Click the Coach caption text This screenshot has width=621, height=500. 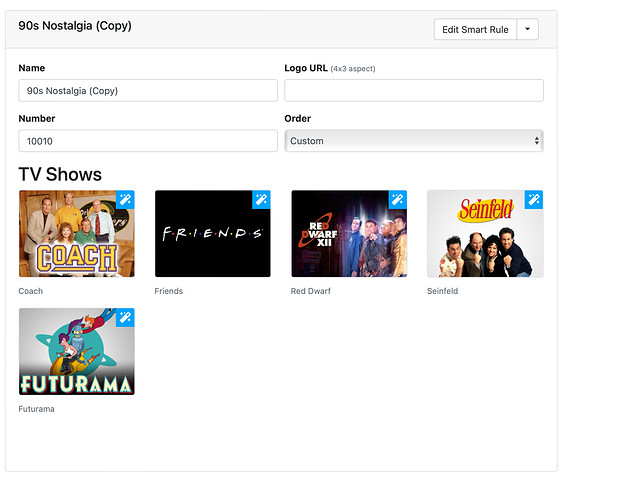[31, 292]
